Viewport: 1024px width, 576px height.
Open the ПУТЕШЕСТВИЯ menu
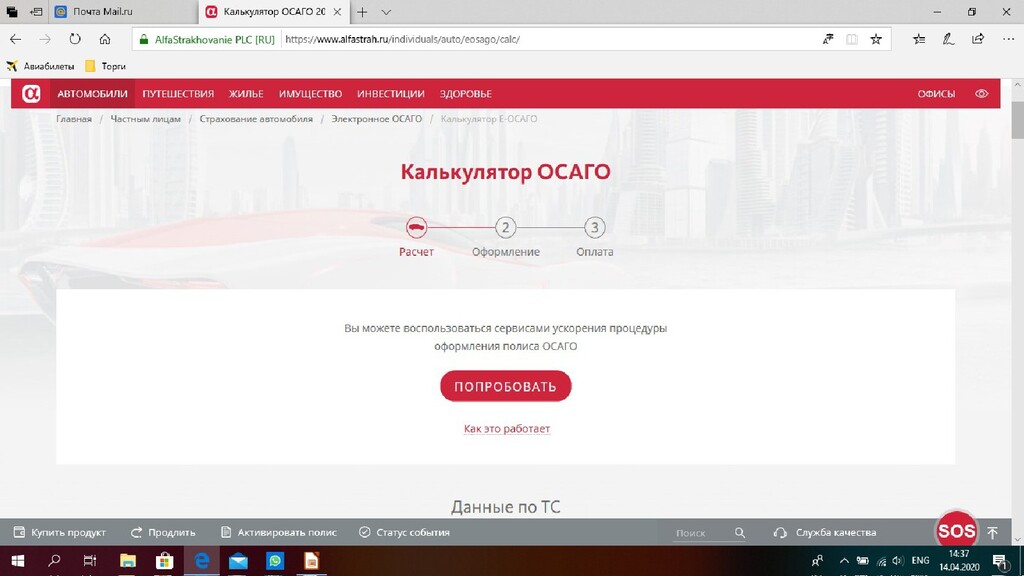click(x=178, y=93)
